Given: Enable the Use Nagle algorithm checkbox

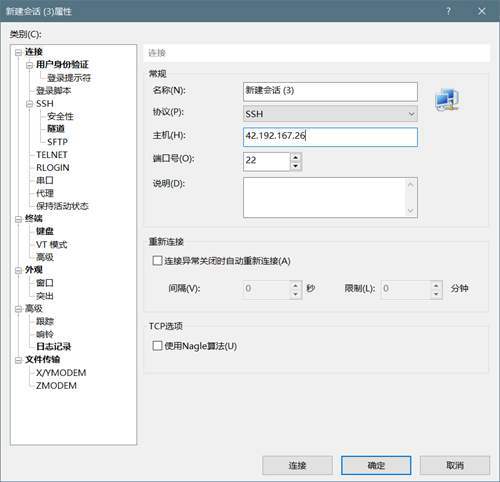Looking at the screenshot, I should (x=157, y=346).
